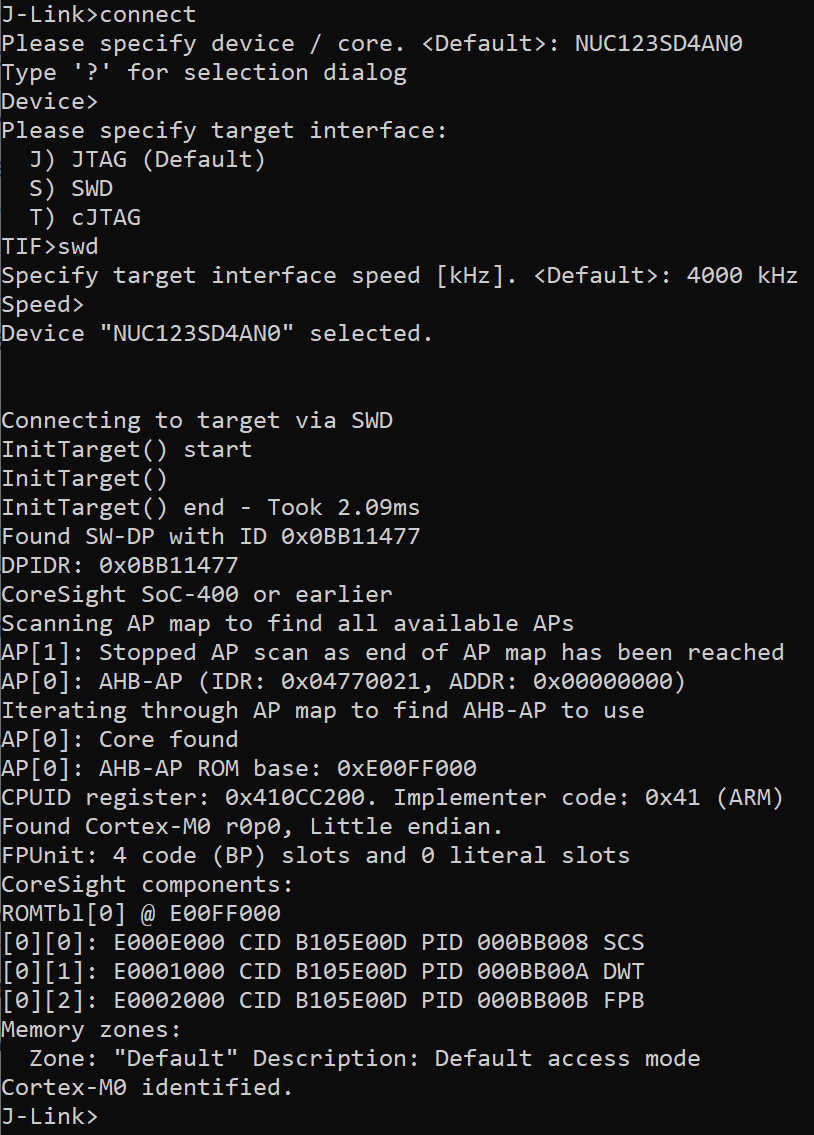Click the typed 'swd' after TIF>

[x=78, y=247]
